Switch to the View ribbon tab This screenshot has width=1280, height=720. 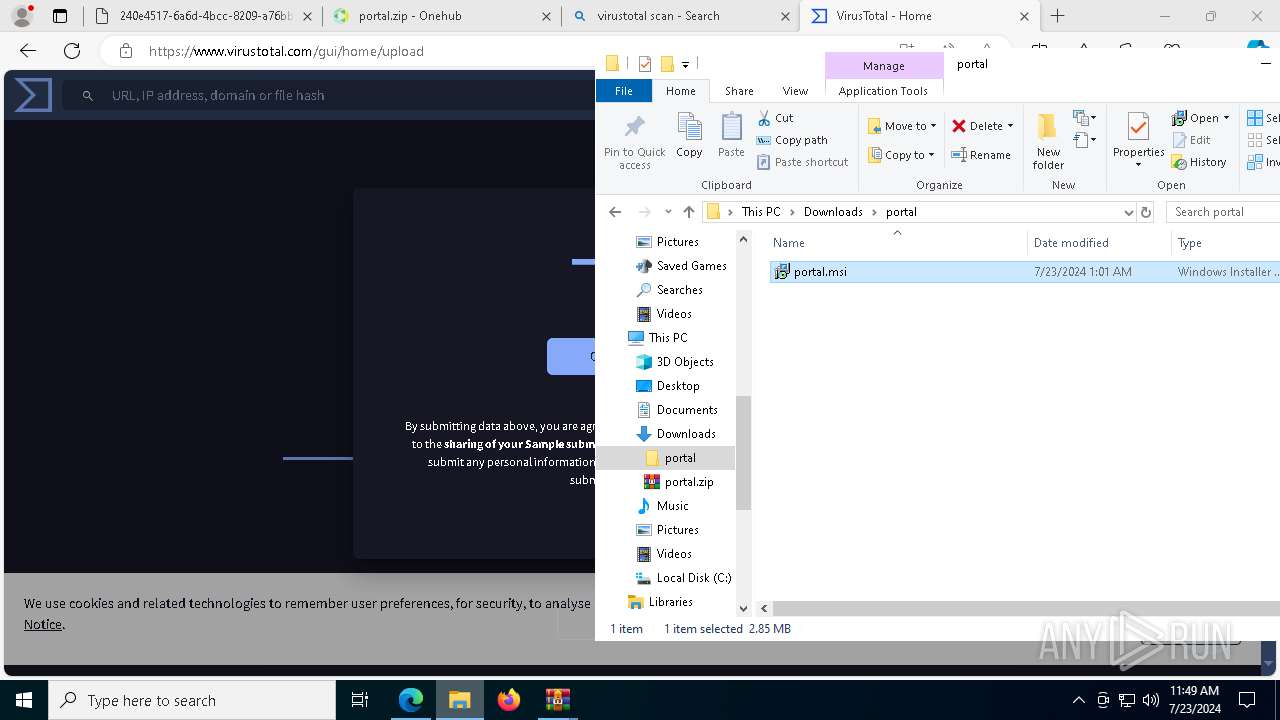coord(795,91)
